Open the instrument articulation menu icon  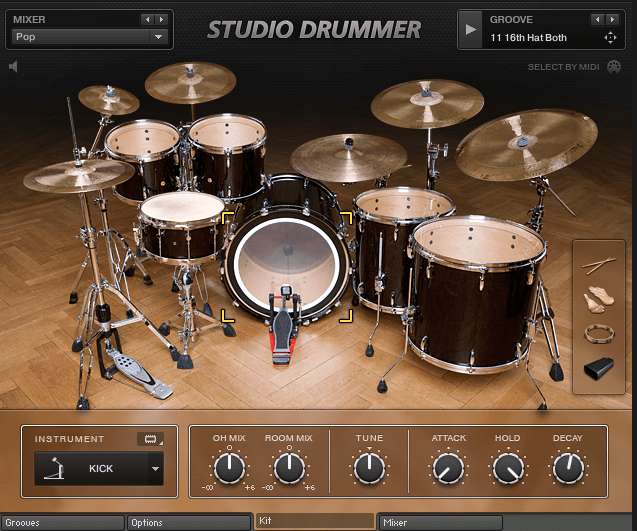click(x=151, y=439)
